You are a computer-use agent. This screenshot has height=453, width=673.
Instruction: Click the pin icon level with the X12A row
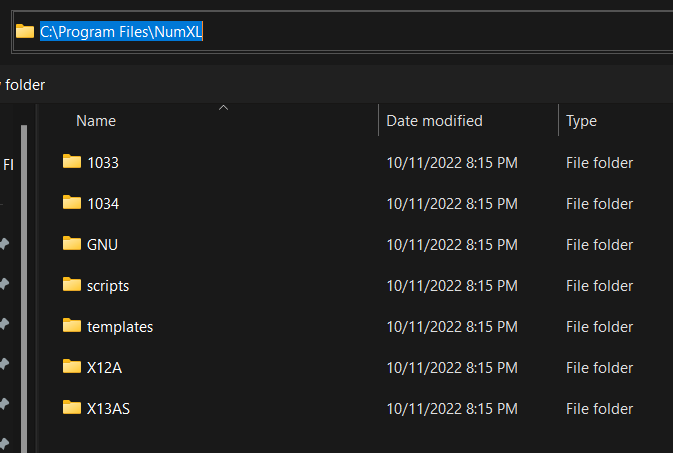4,364
